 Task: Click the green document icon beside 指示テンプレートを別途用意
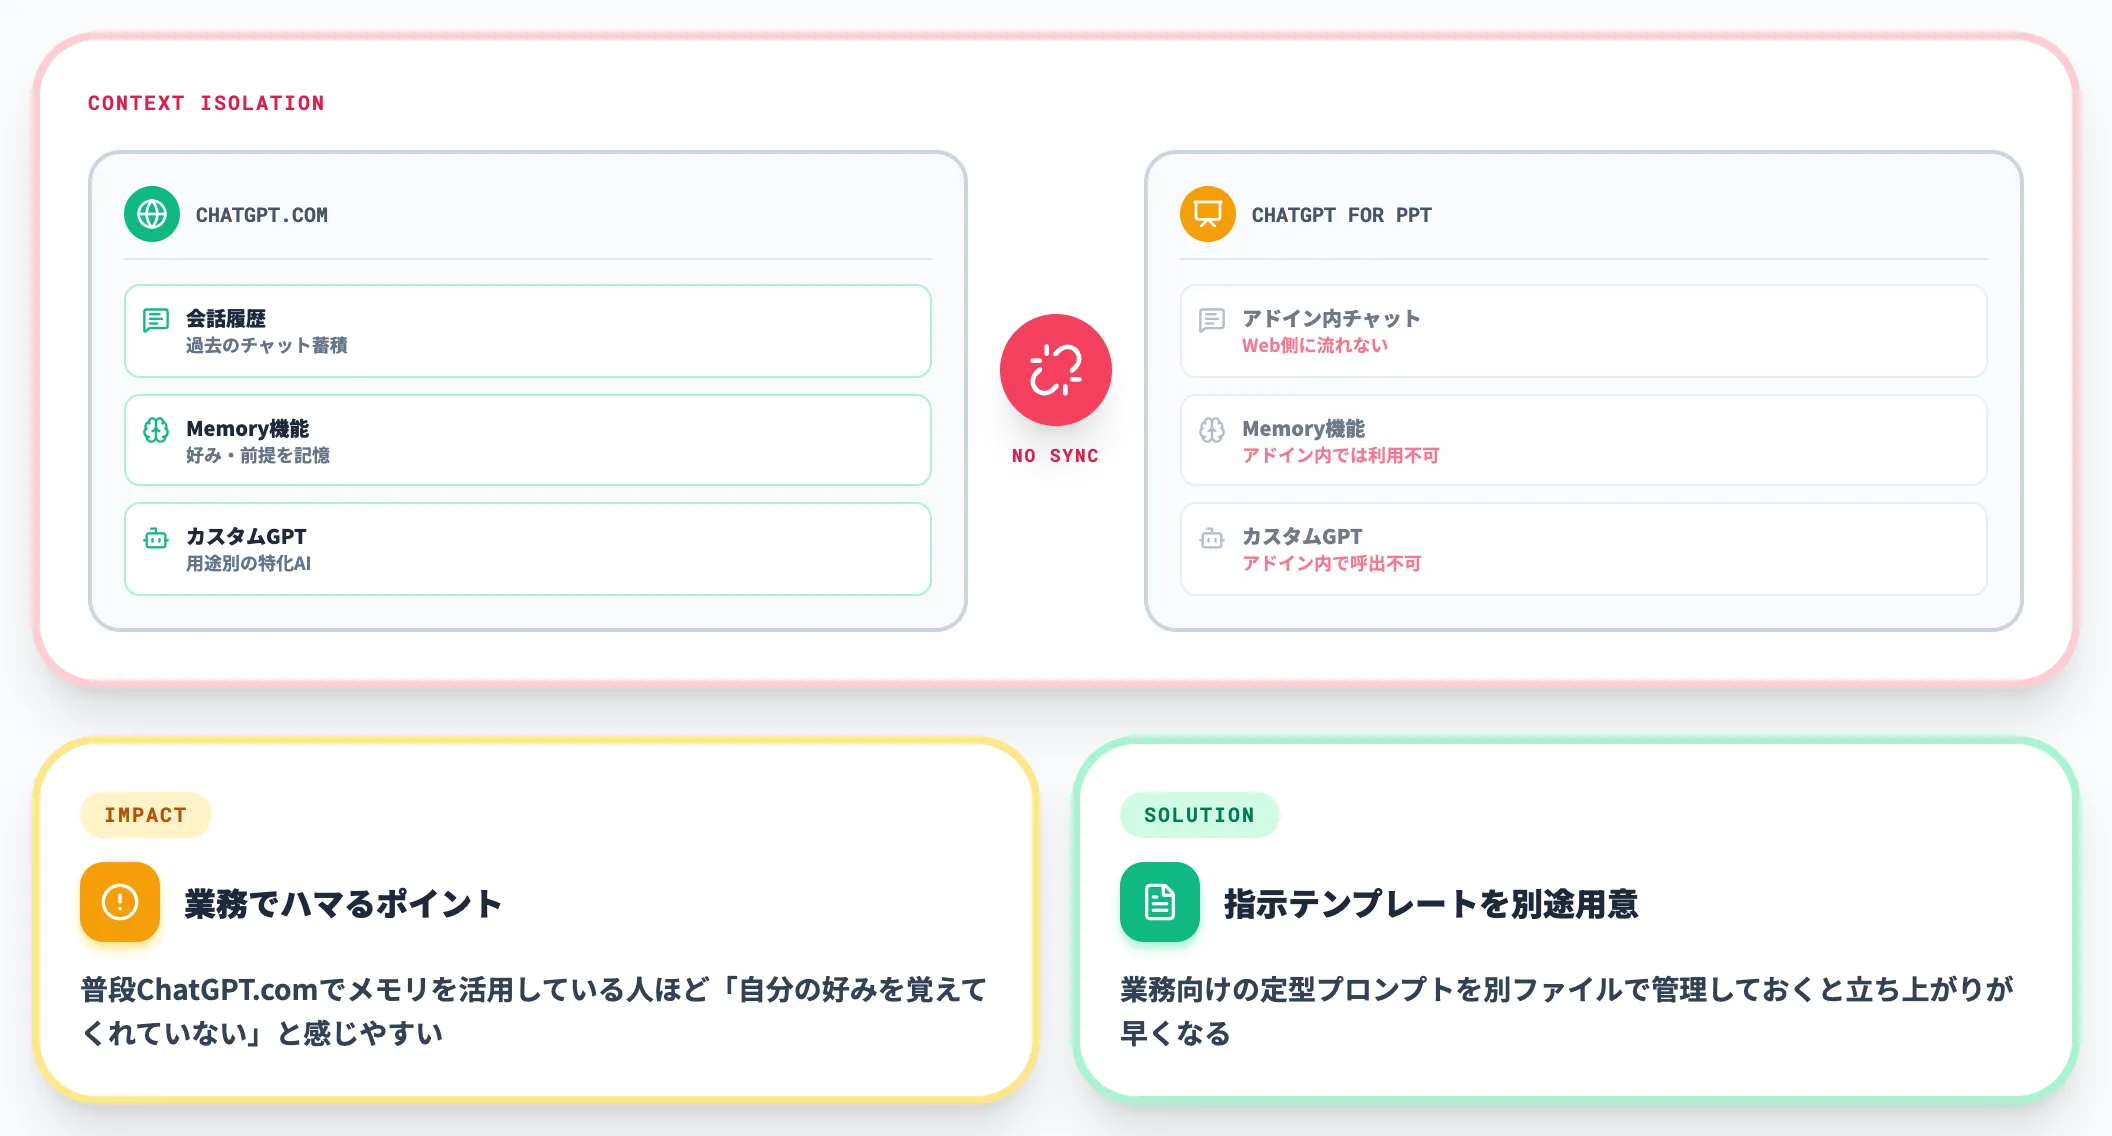pos(1160,902)
